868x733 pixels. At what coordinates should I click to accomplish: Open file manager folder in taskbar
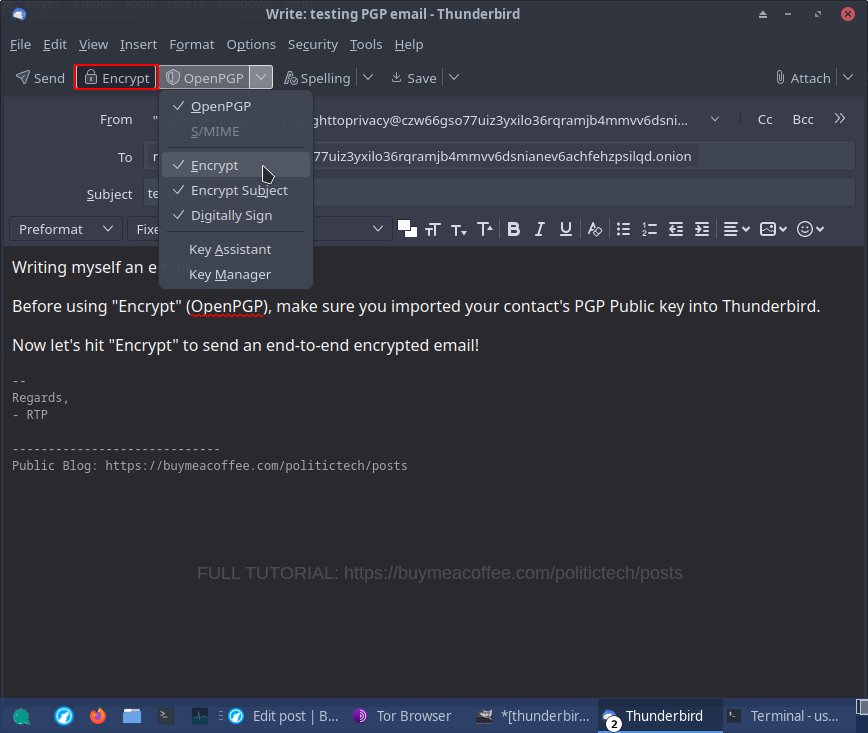point(132,716)
